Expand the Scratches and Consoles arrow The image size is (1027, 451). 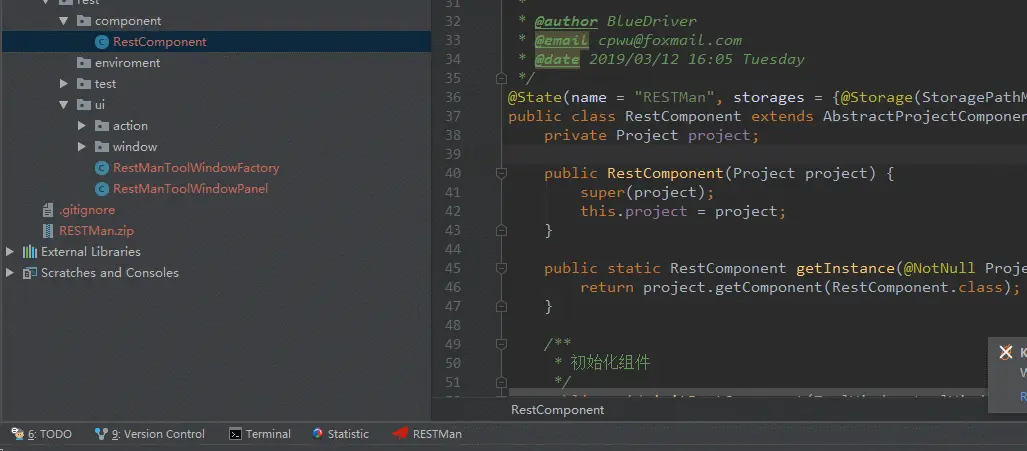tap(9, 273)
